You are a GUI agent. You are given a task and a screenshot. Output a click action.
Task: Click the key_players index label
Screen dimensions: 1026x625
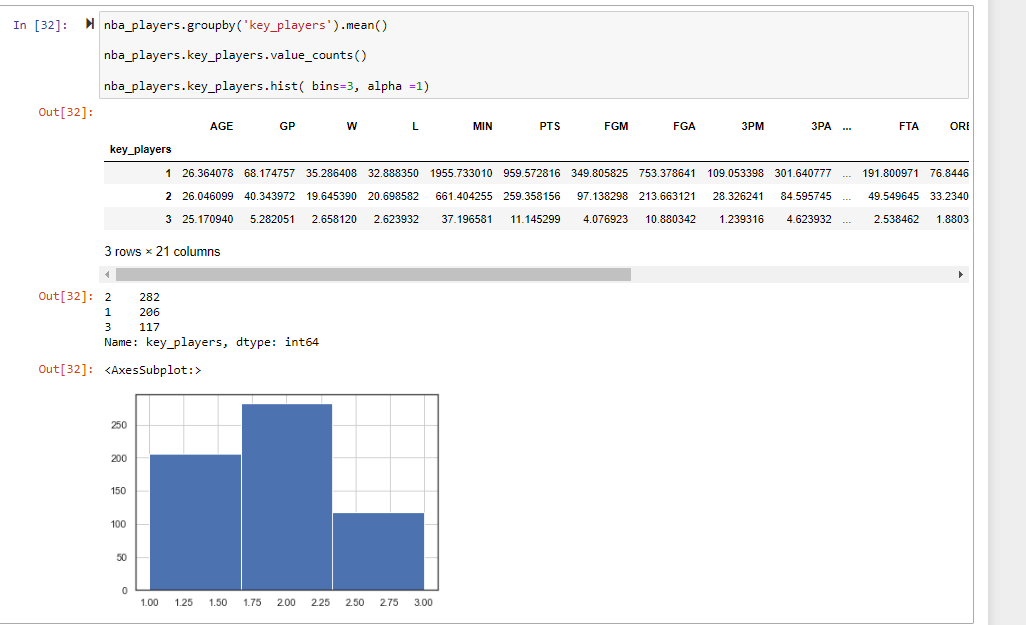point(140,149)
